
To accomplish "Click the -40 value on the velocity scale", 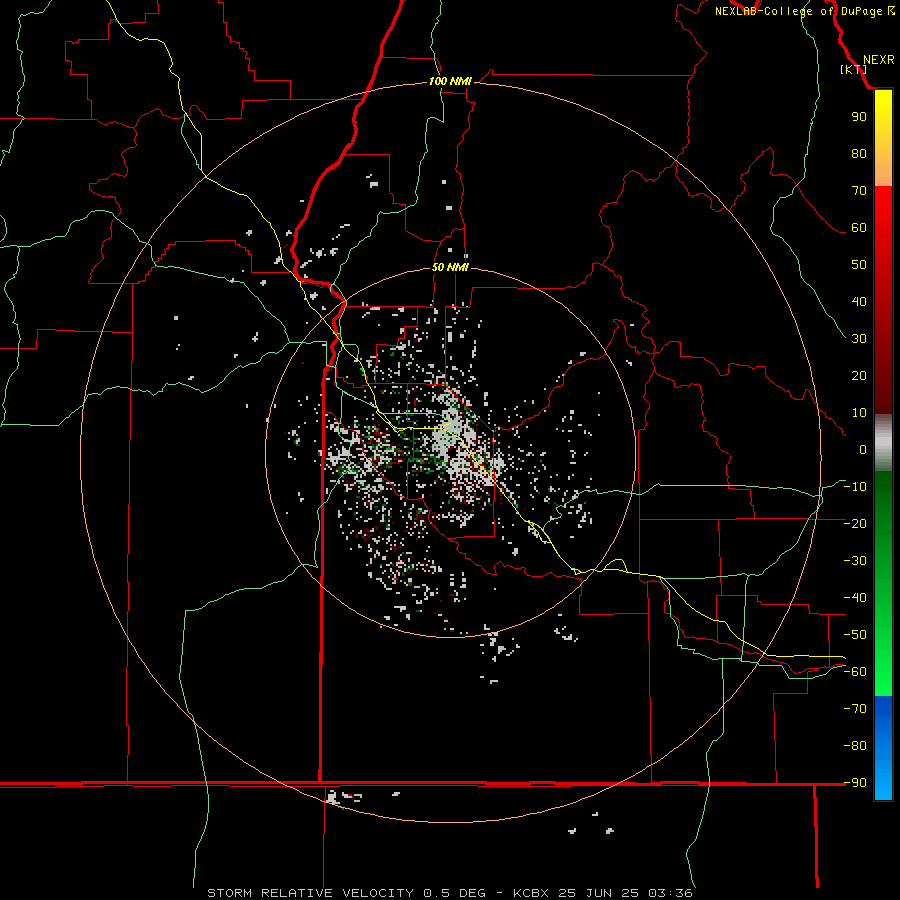I will click(855, 598).
